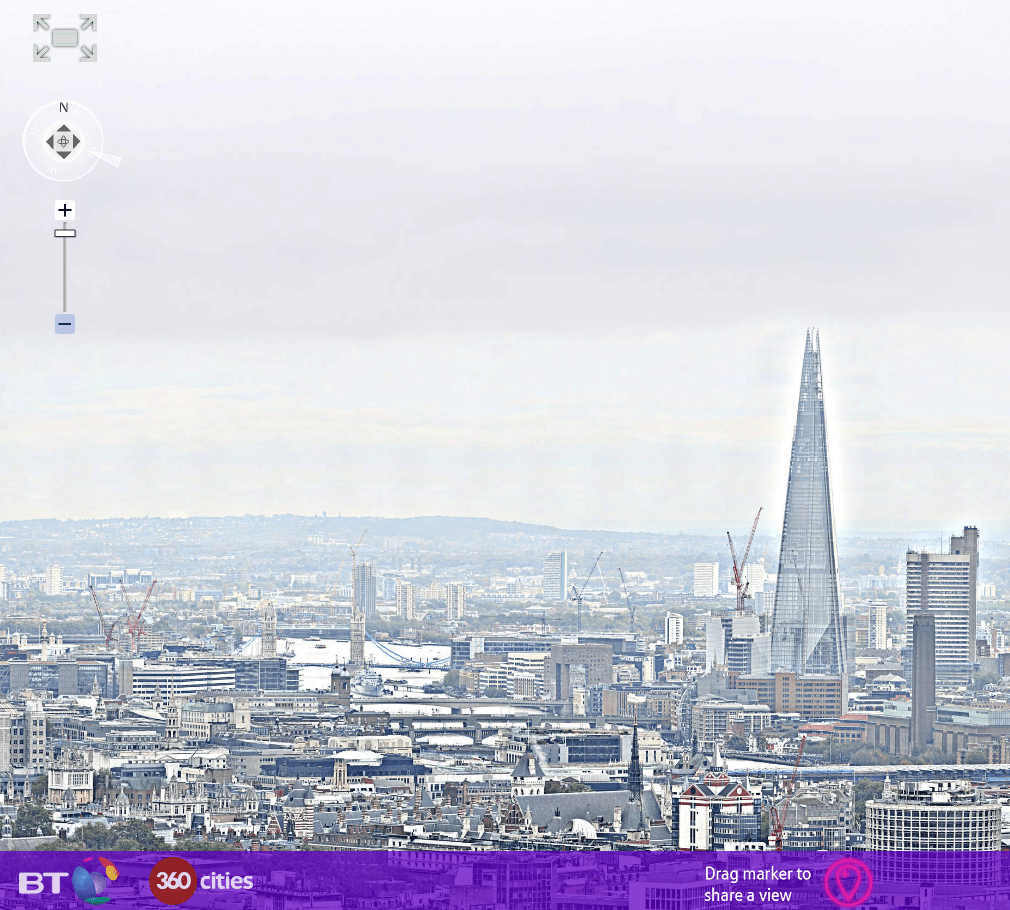
Task: Pan the panorama left with the compass arrow
Action: tap(50, 141)
